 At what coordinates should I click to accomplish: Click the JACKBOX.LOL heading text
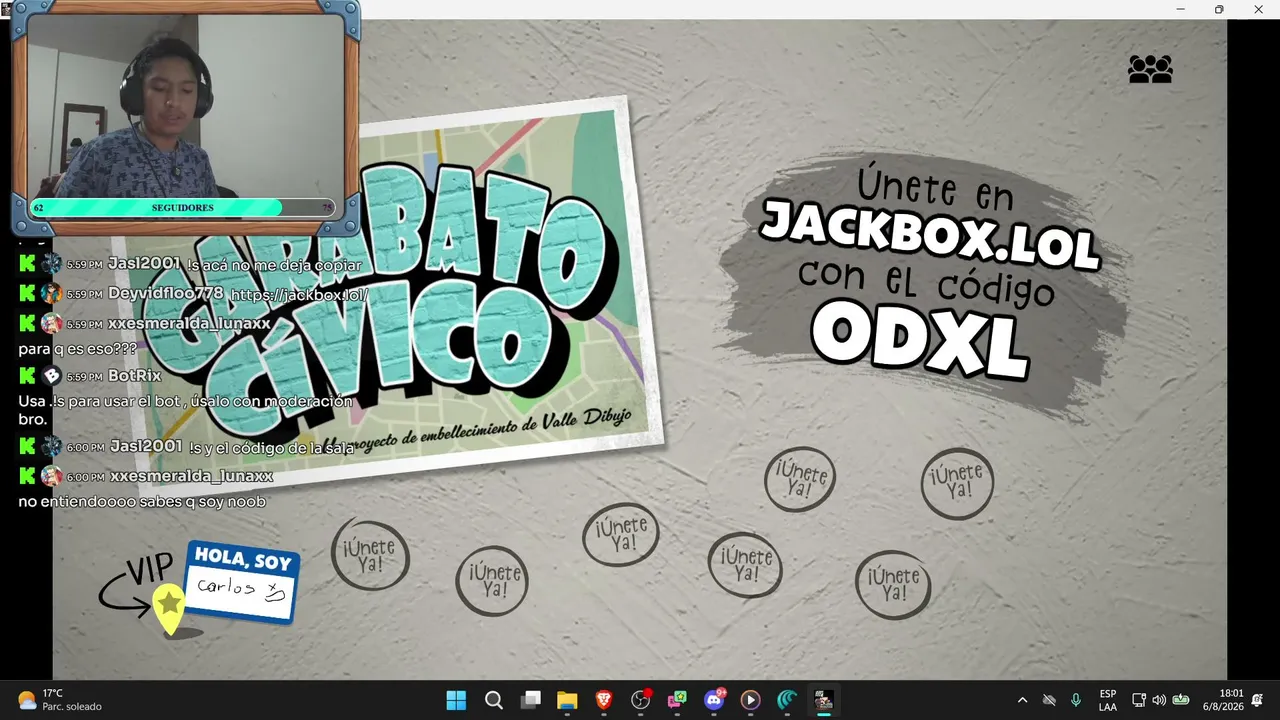pyautogui.click(x=930, y=234)
